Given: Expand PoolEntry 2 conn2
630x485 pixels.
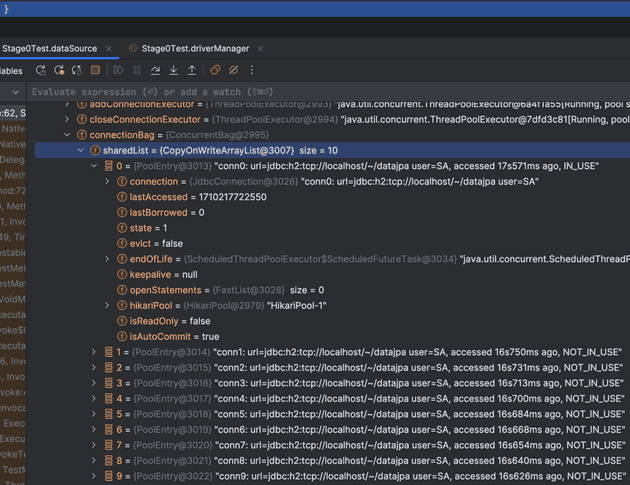Looking at the screenshot, I should tap(94, 368).
